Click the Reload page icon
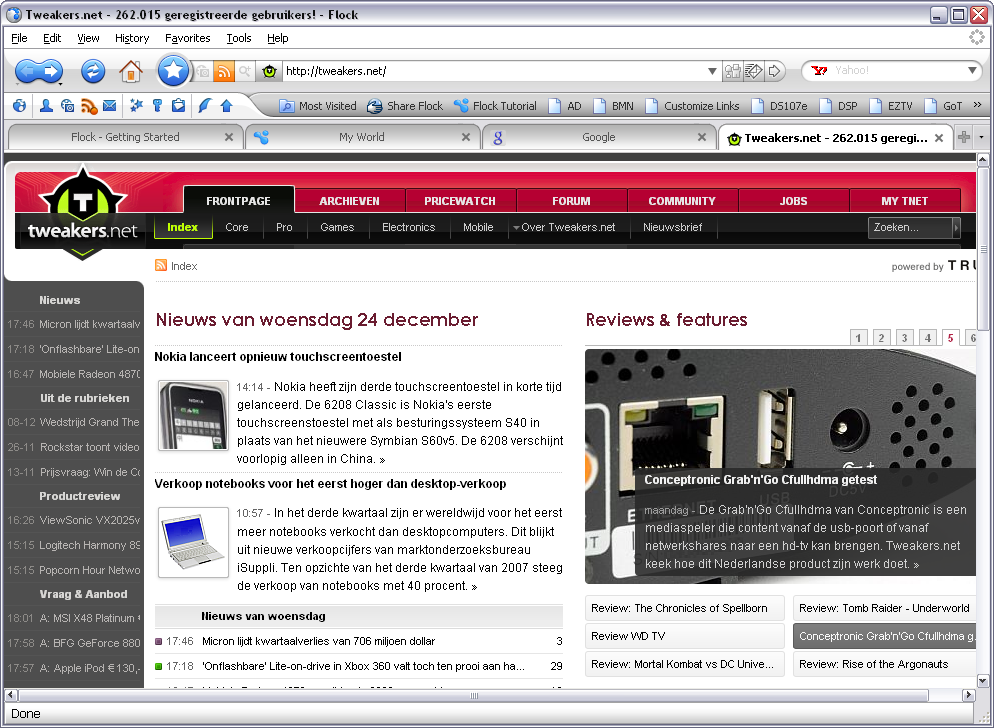Screen dimensions: 994x728 pos(93,70)
